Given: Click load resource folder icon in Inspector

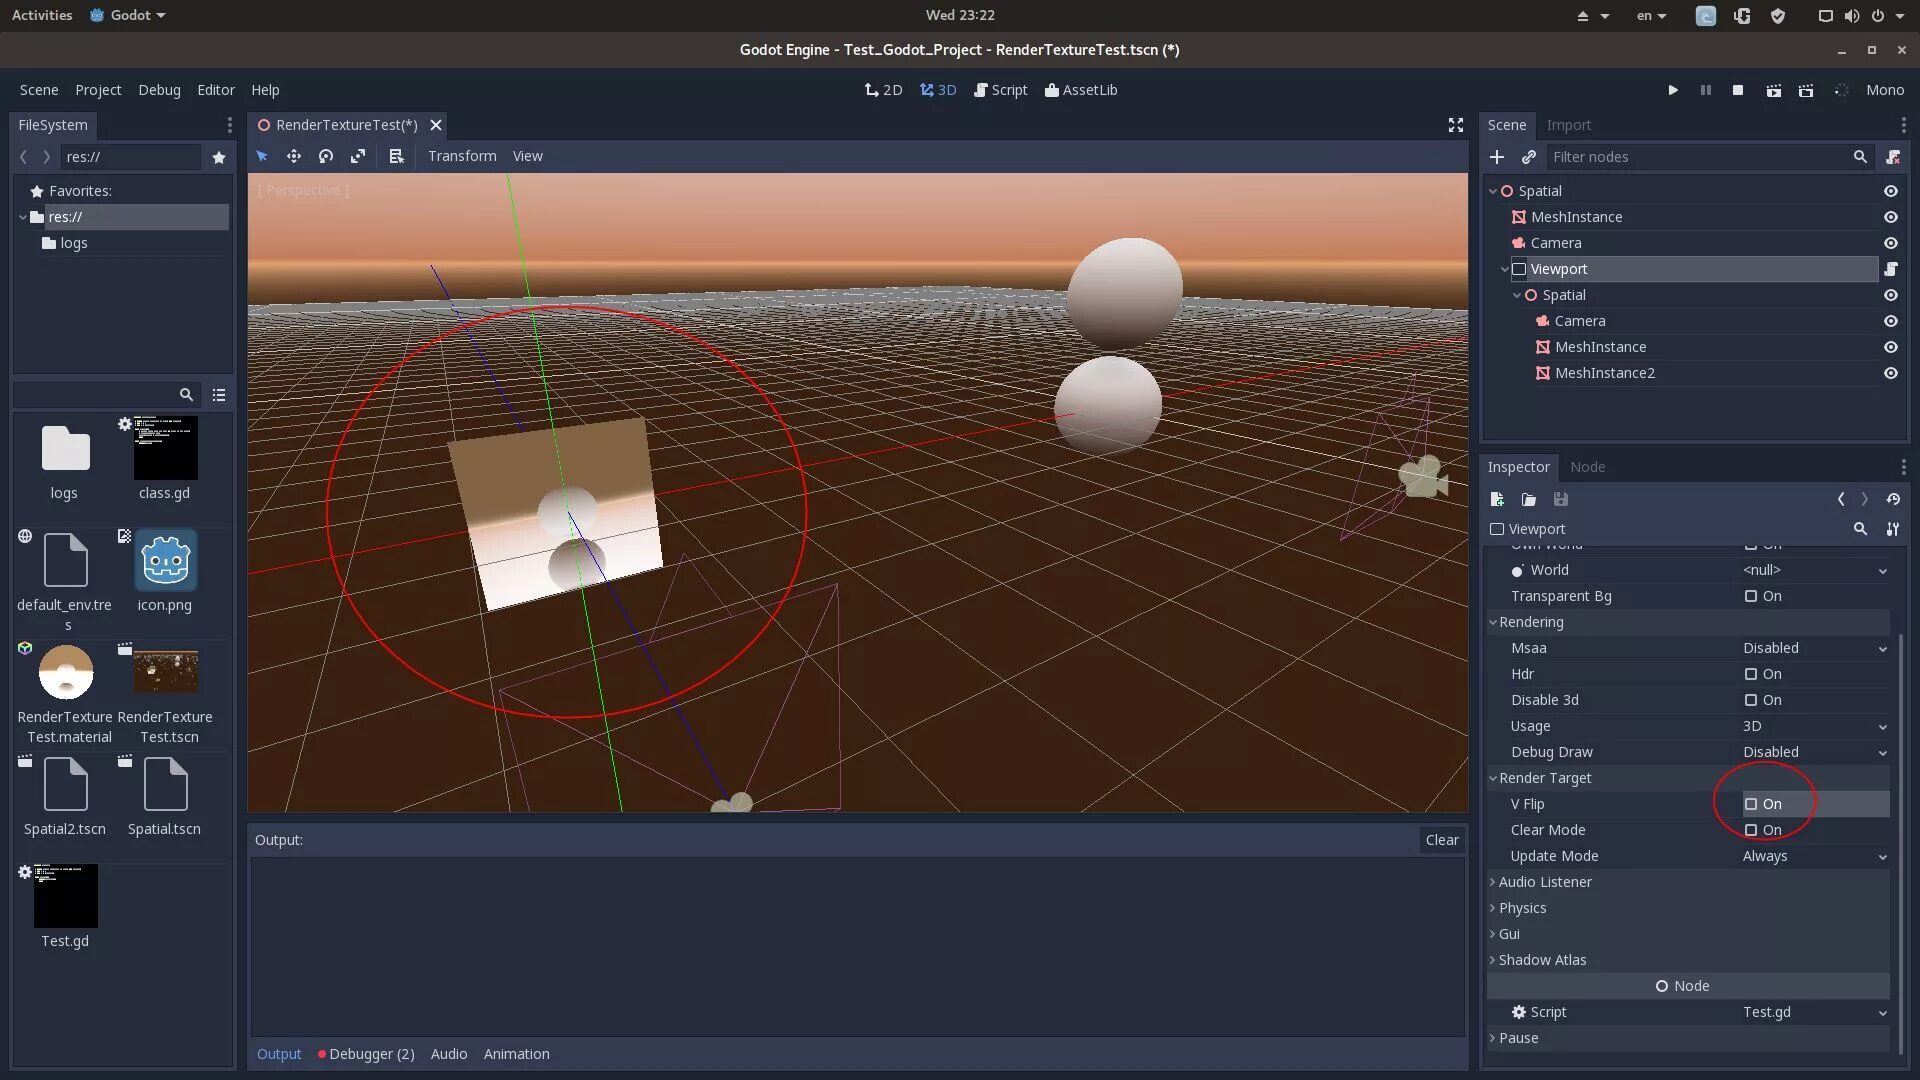Looking at the screenshot, I should (x=1529, y=499).
